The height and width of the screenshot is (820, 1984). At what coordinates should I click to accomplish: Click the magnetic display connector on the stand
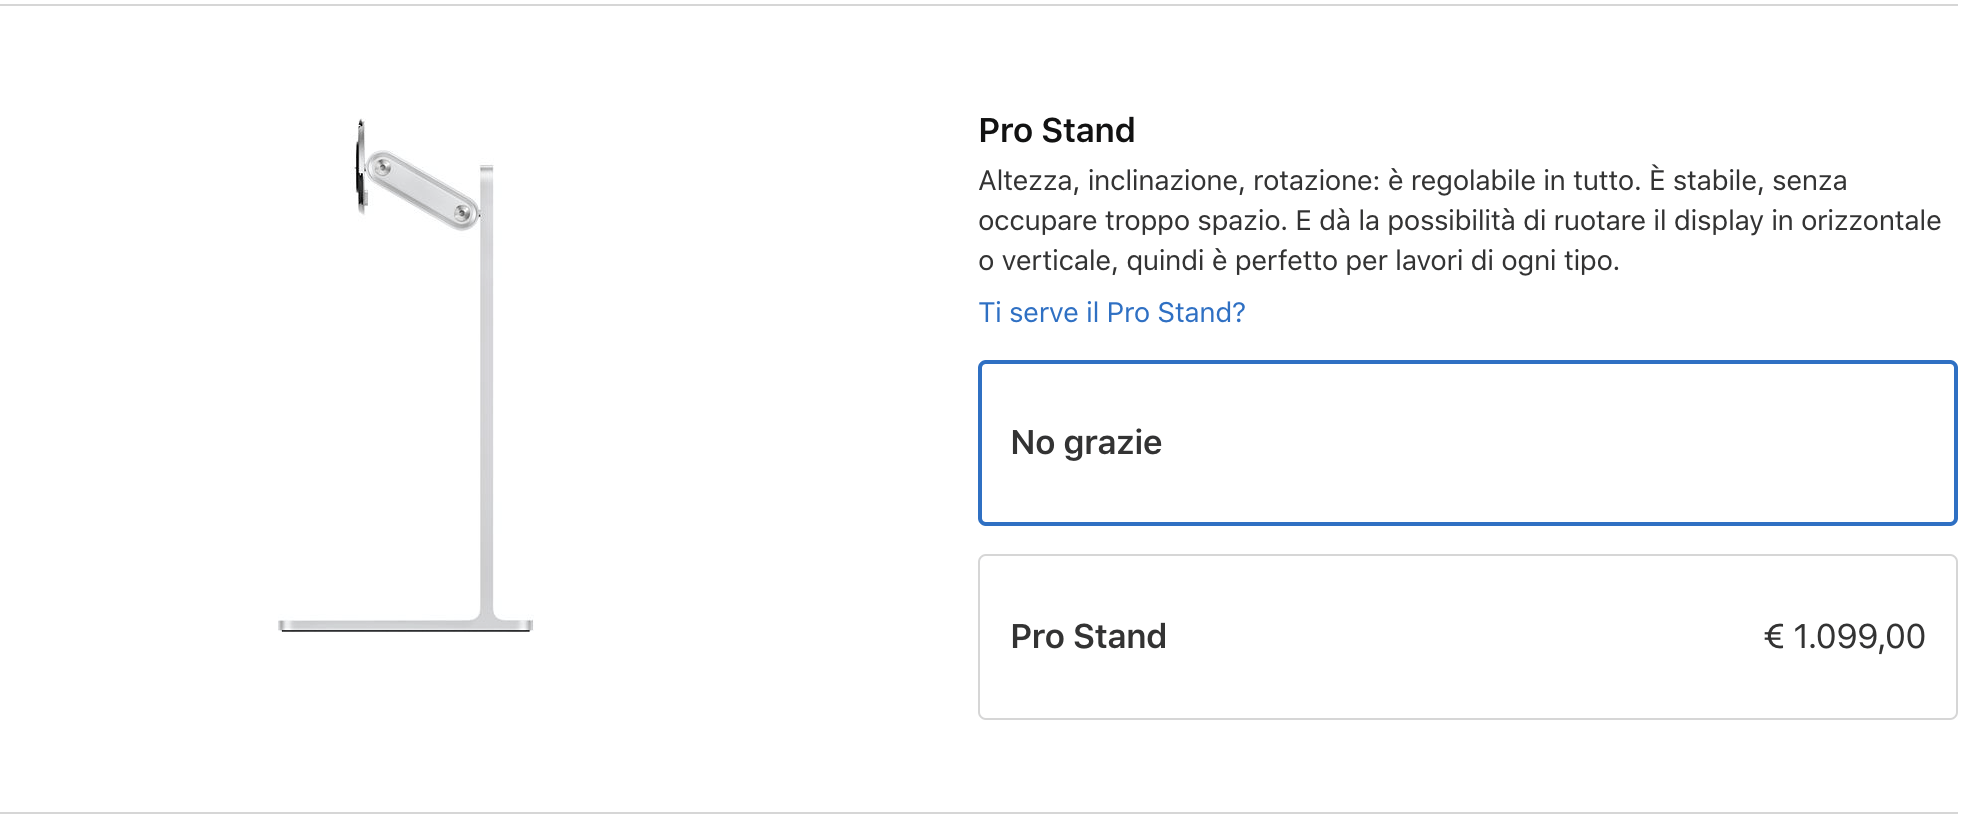pos(361,166)
